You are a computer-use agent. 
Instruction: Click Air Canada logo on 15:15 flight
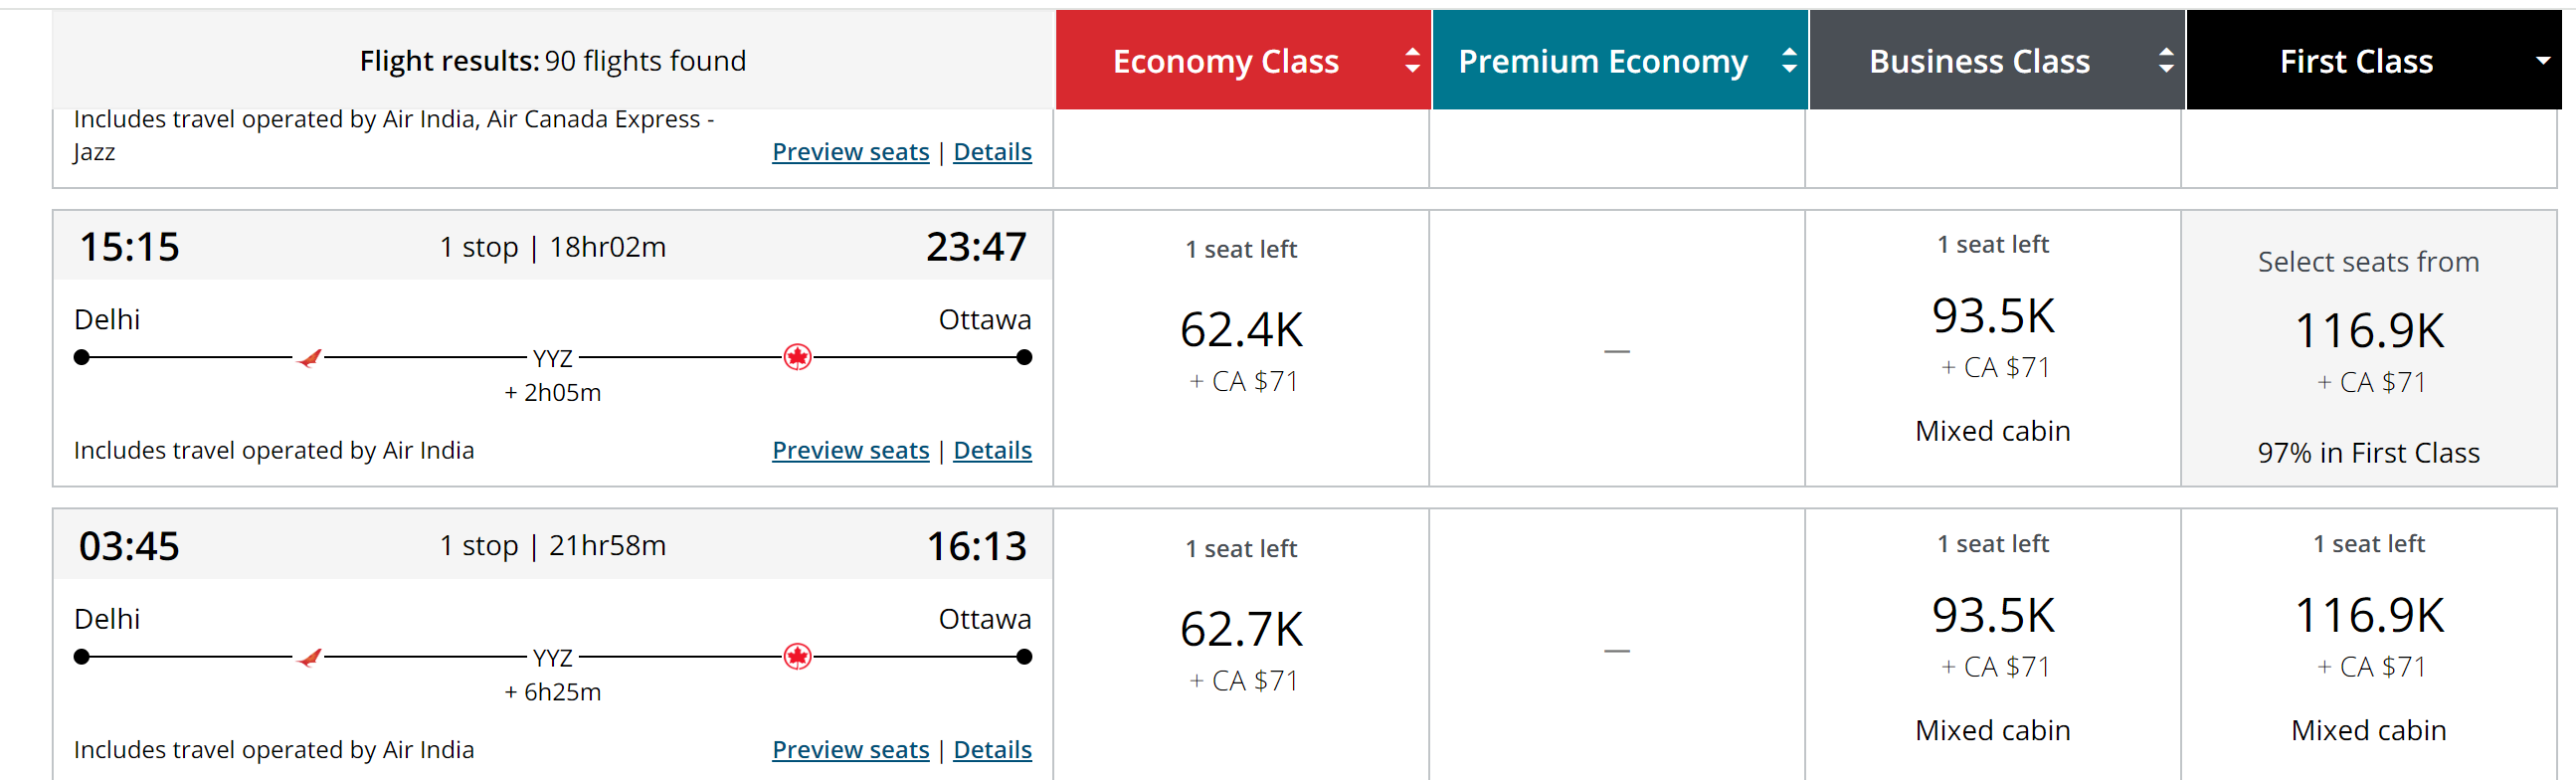point(797,357)
